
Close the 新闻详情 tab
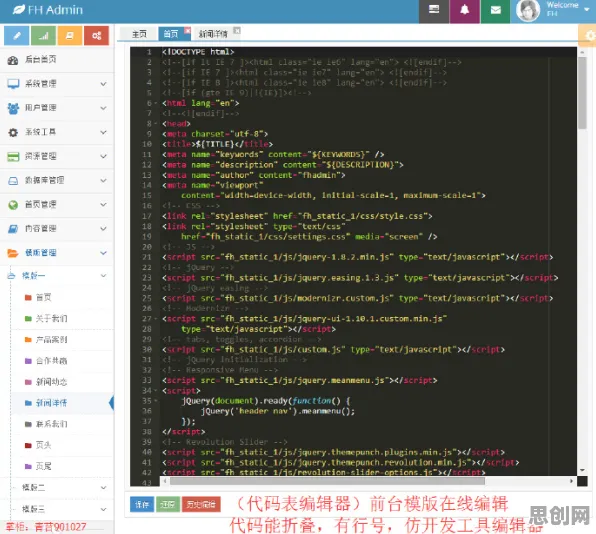click(237, 30)
